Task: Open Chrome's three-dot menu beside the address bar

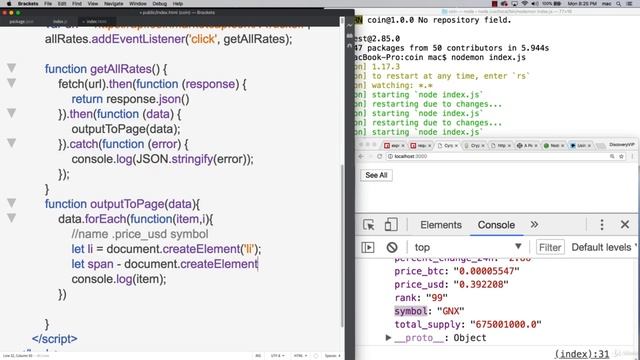Action: 633,156
